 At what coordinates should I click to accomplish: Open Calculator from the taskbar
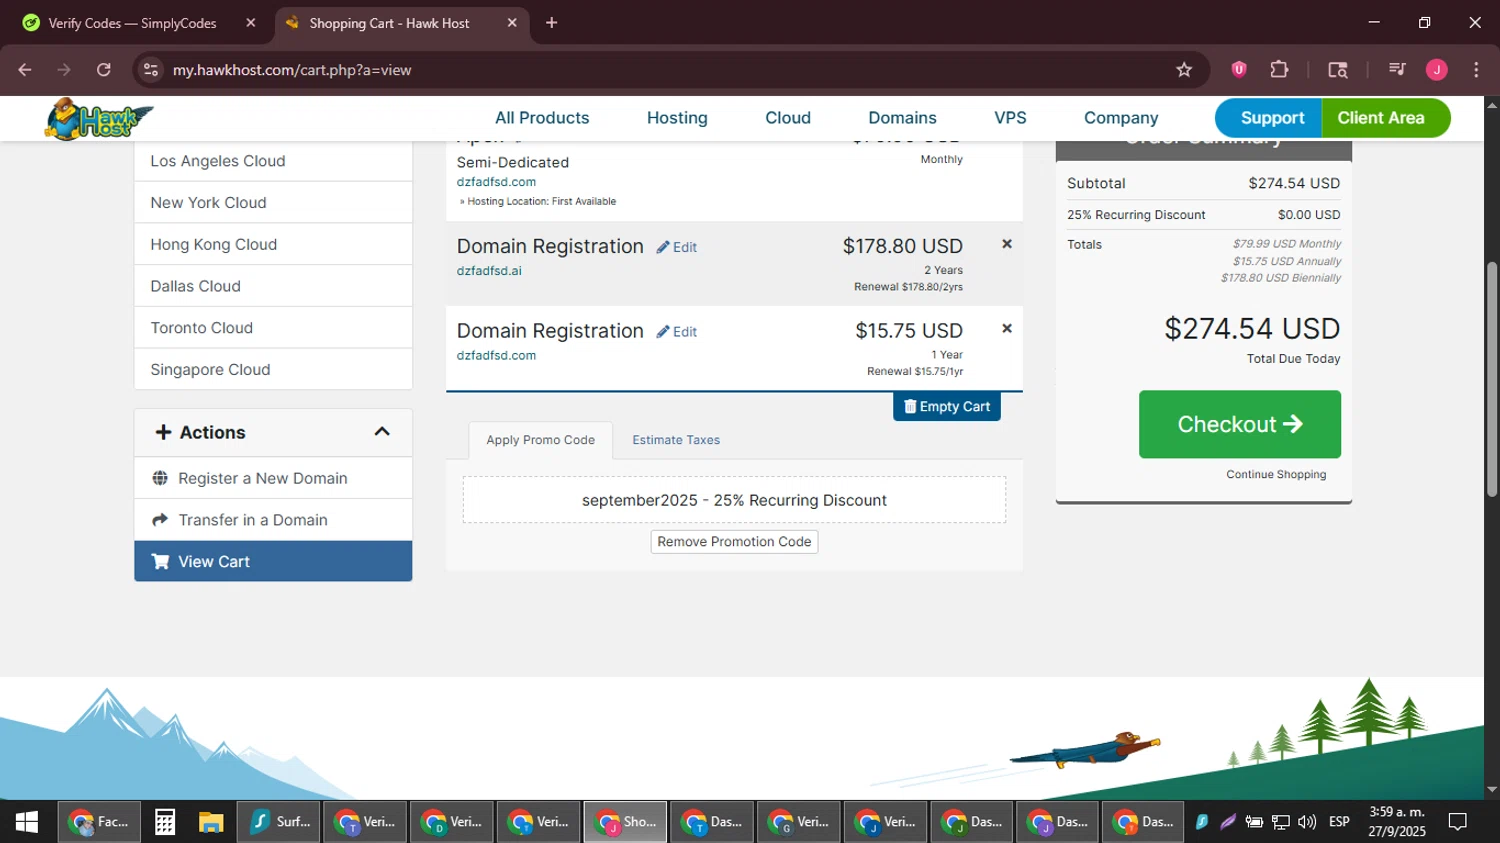(165, 822)
